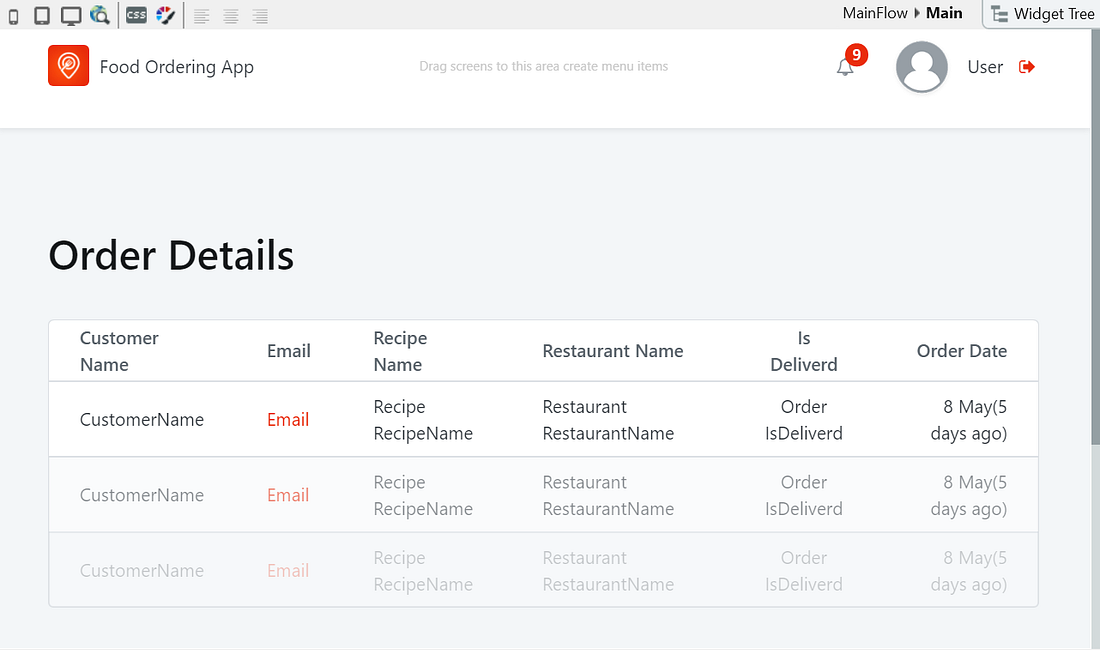Sort by the Order Date column header

[x=962, y=350]
